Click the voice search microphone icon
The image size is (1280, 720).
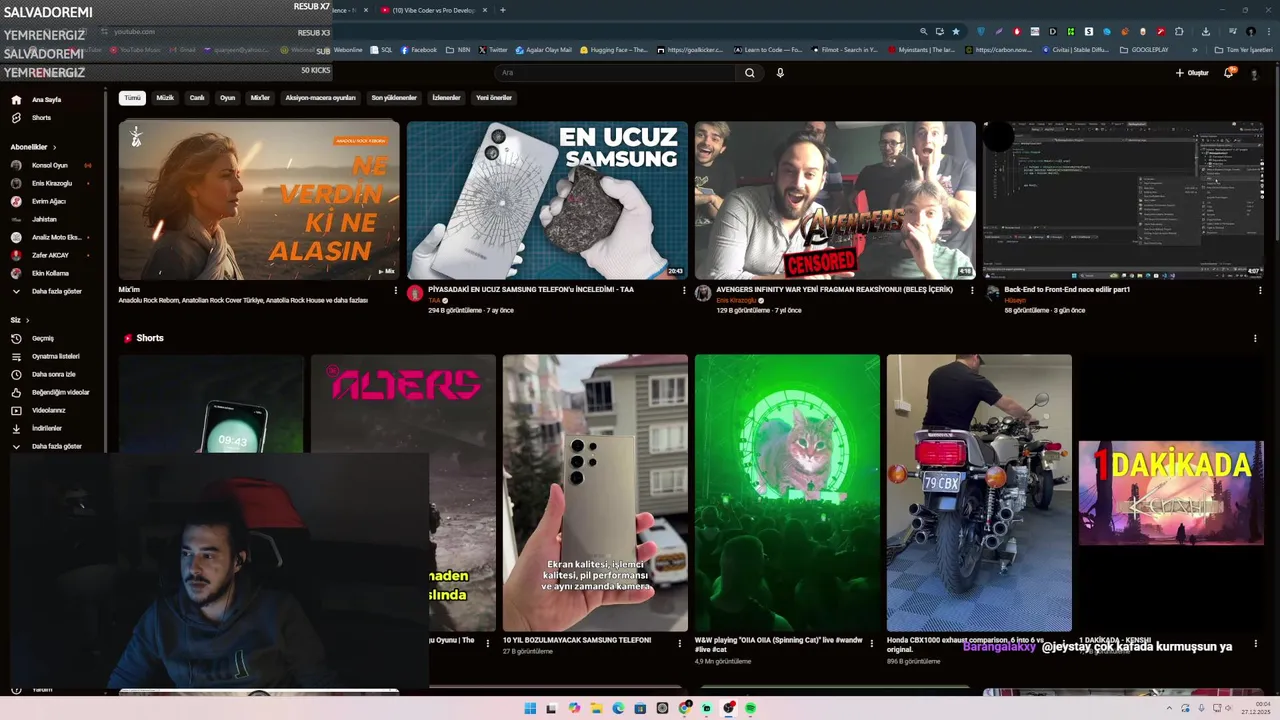click(780, 73)
